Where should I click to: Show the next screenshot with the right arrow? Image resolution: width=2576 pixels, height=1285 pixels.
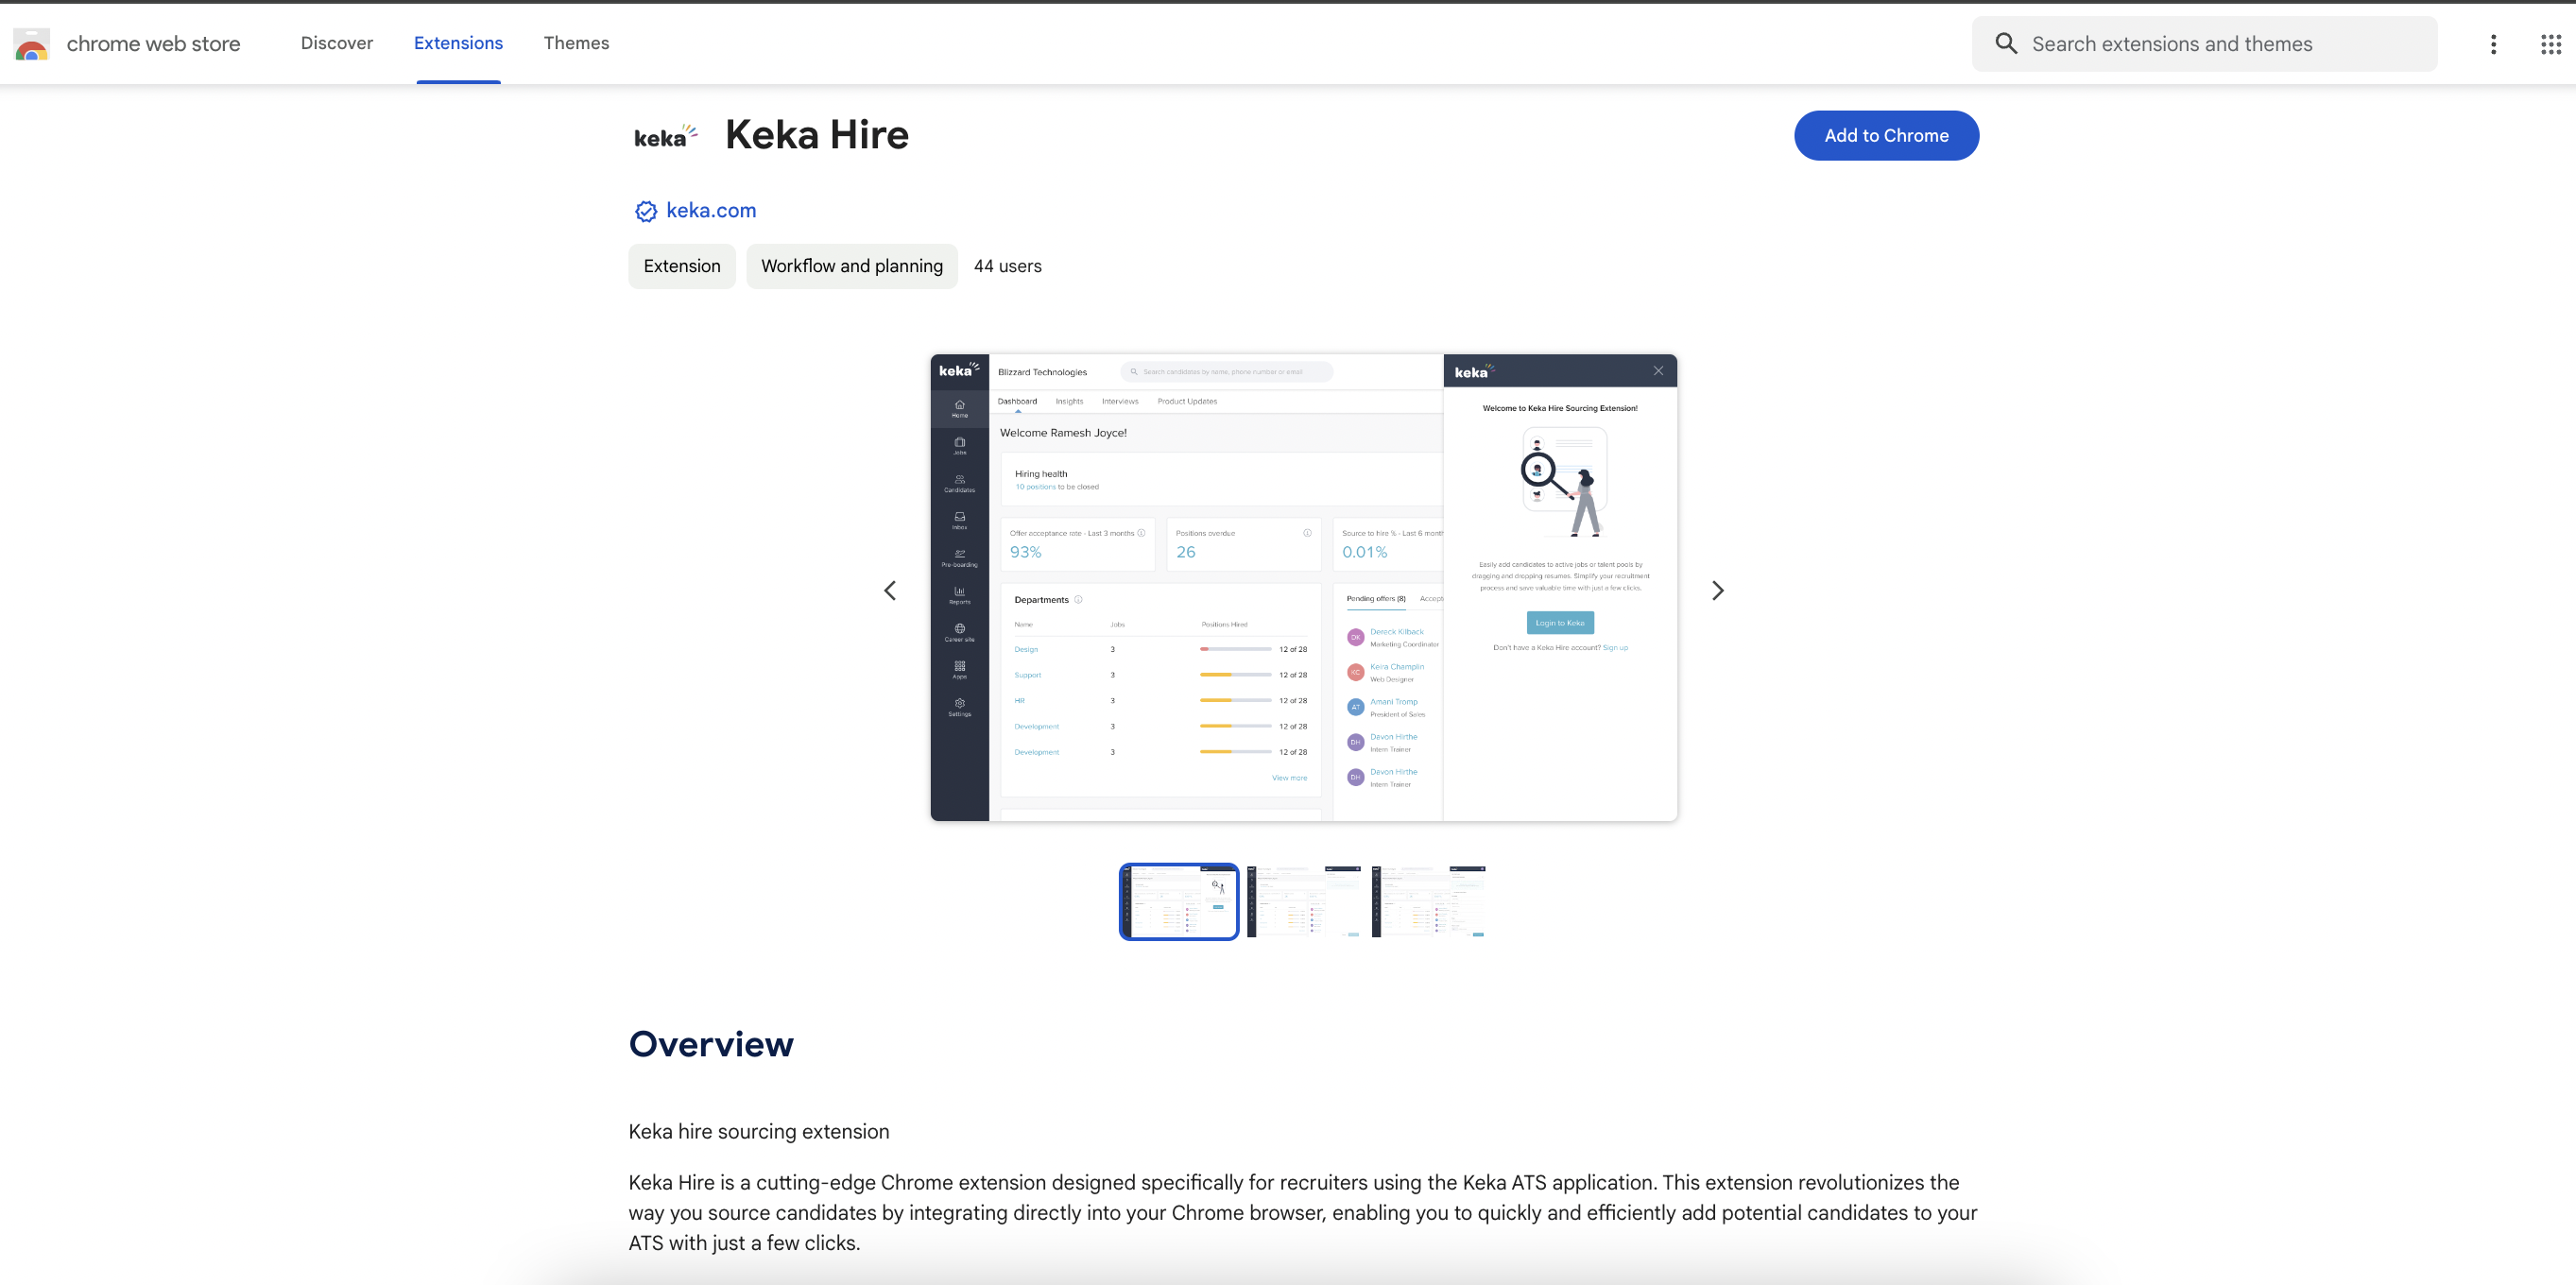pos(1717,591)
